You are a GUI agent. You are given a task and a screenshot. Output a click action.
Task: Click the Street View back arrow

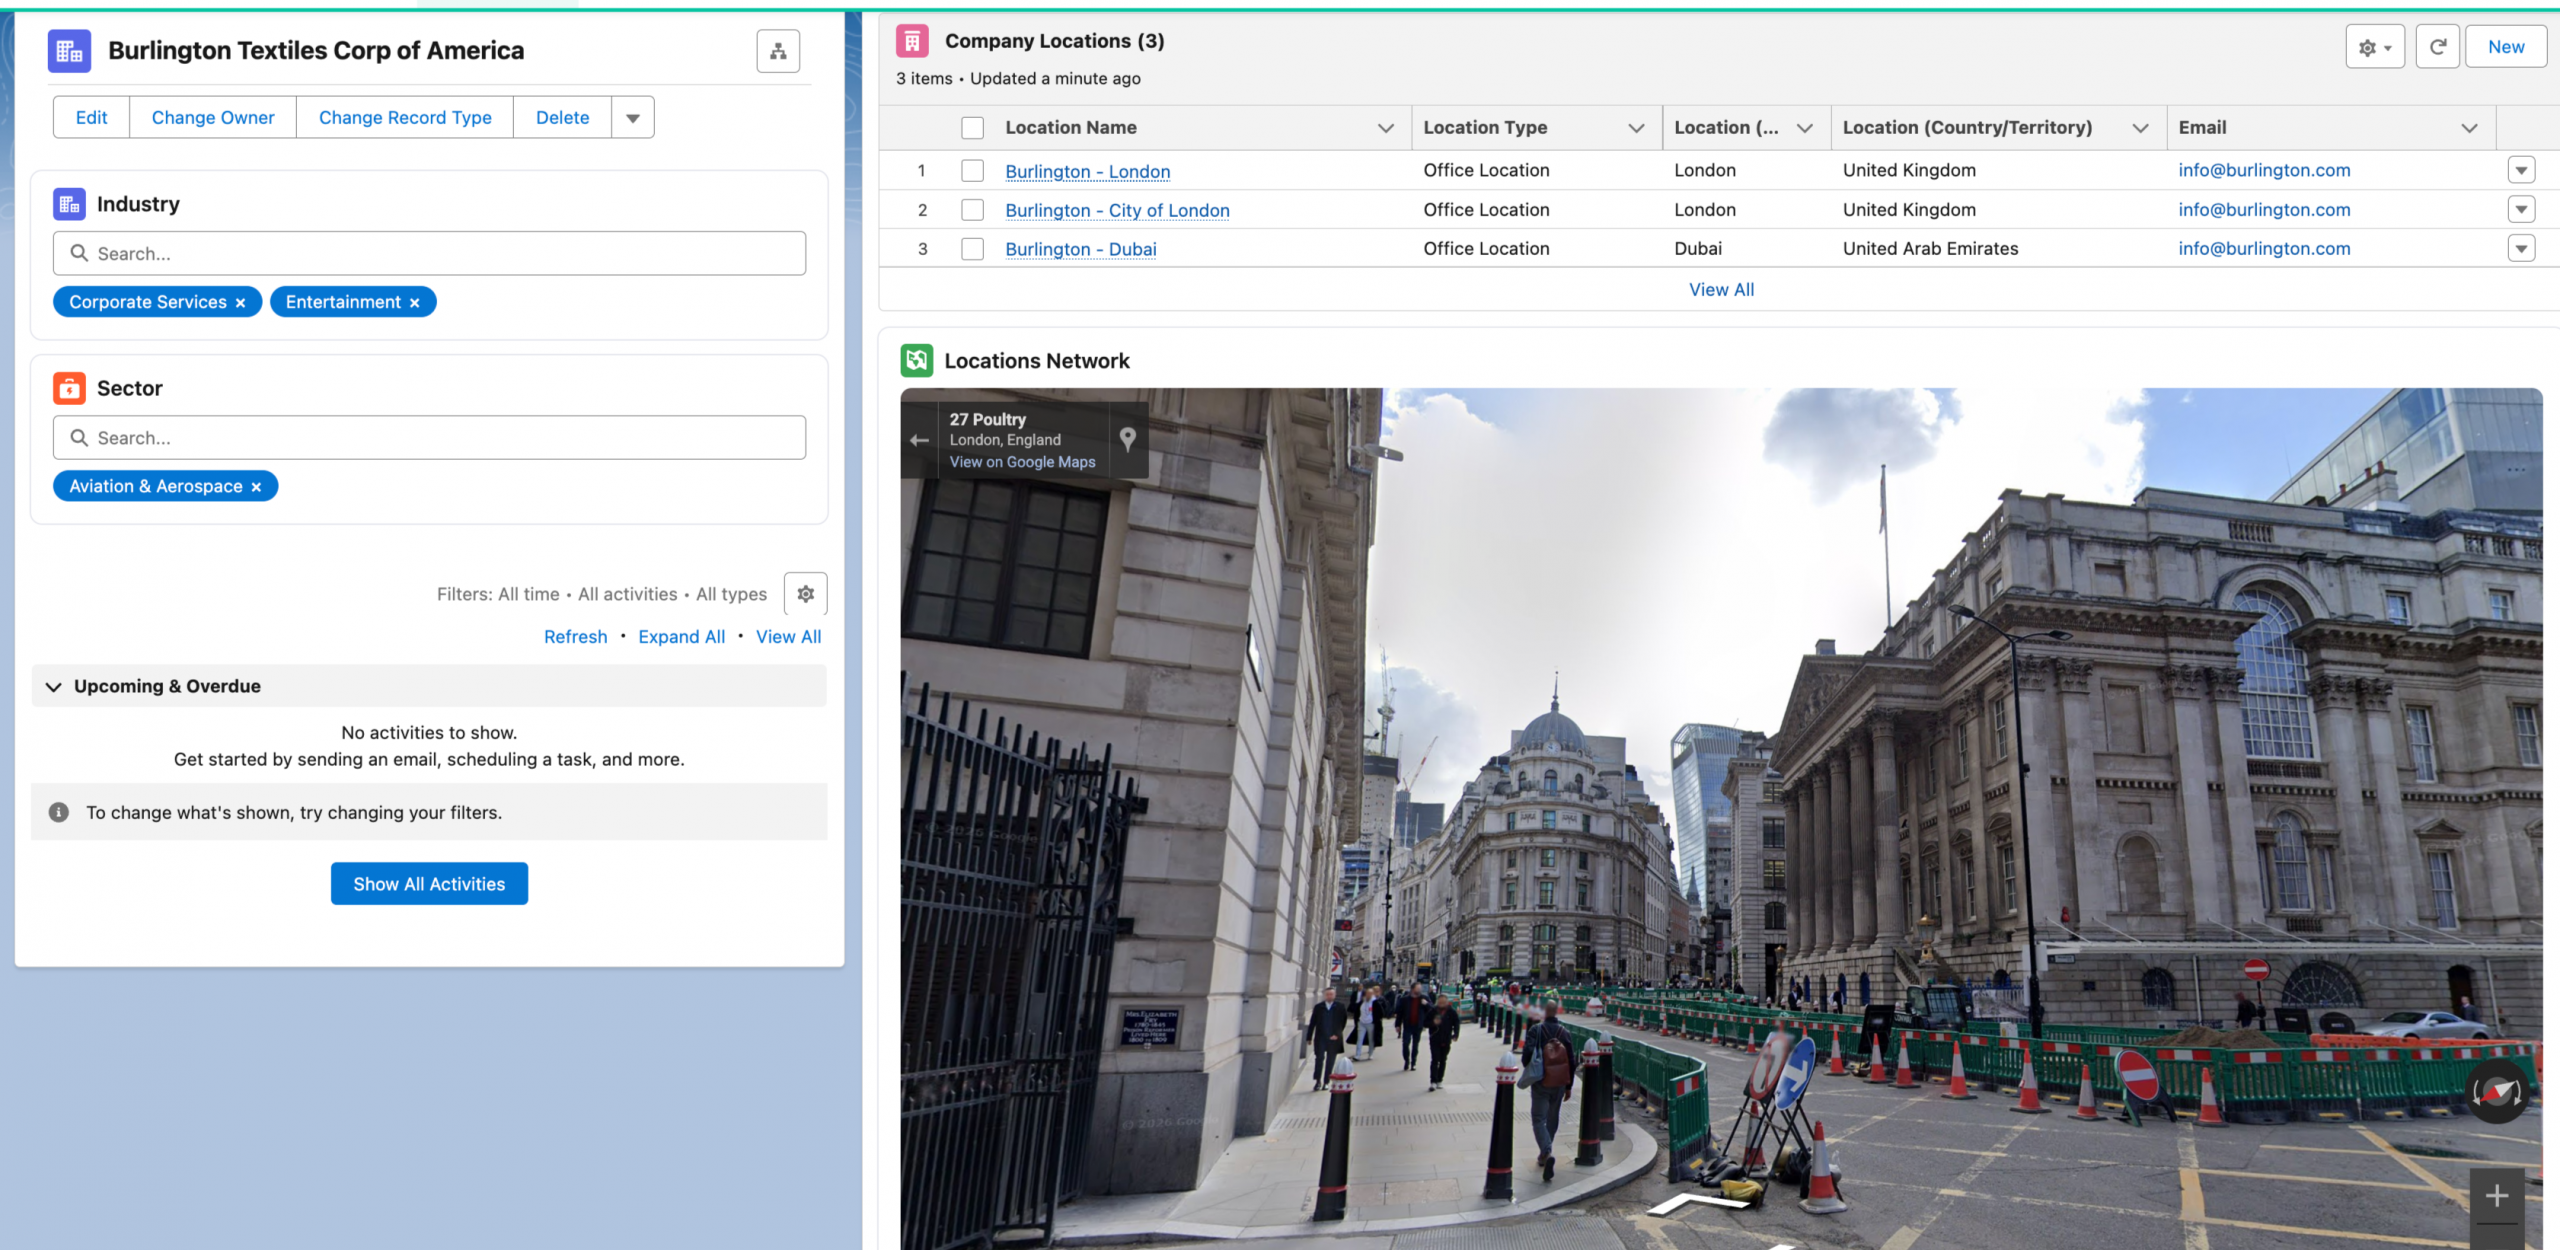click(919, 440)
